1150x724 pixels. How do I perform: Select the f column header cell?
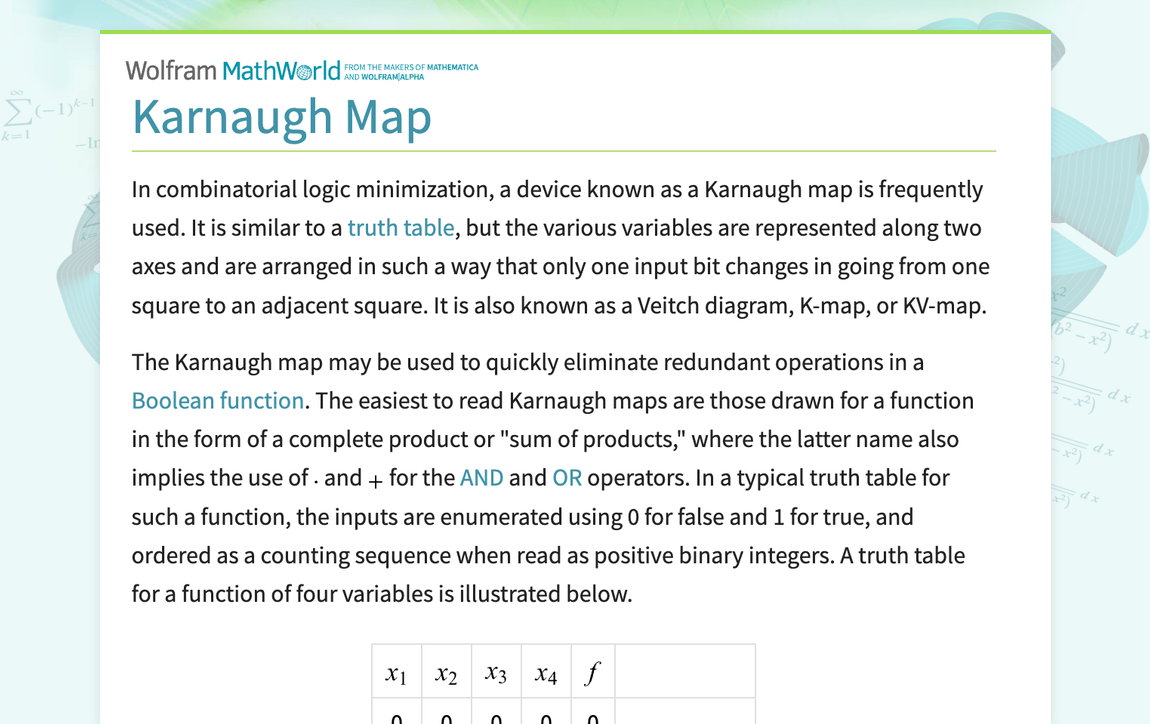592,673
